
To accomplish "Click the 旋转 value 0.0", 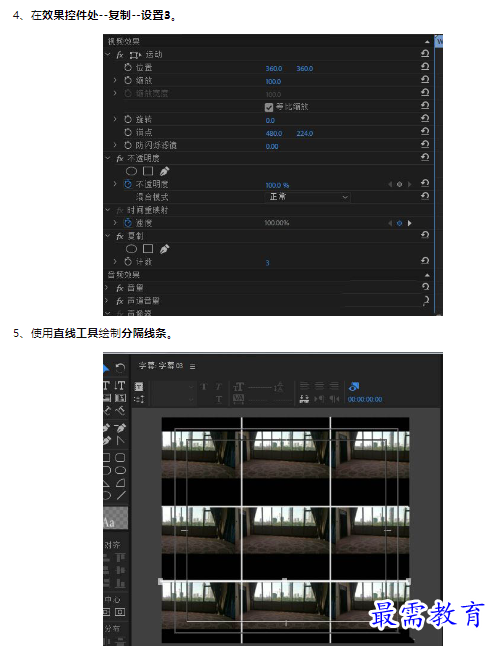I will [270, 120].
